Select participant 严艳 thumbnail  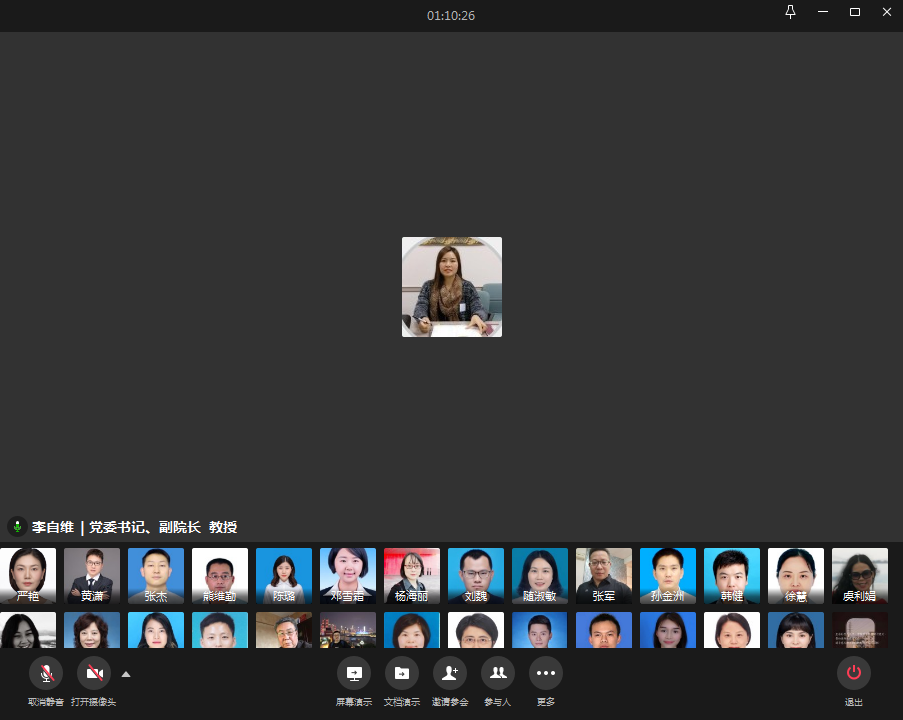point(28,575)
